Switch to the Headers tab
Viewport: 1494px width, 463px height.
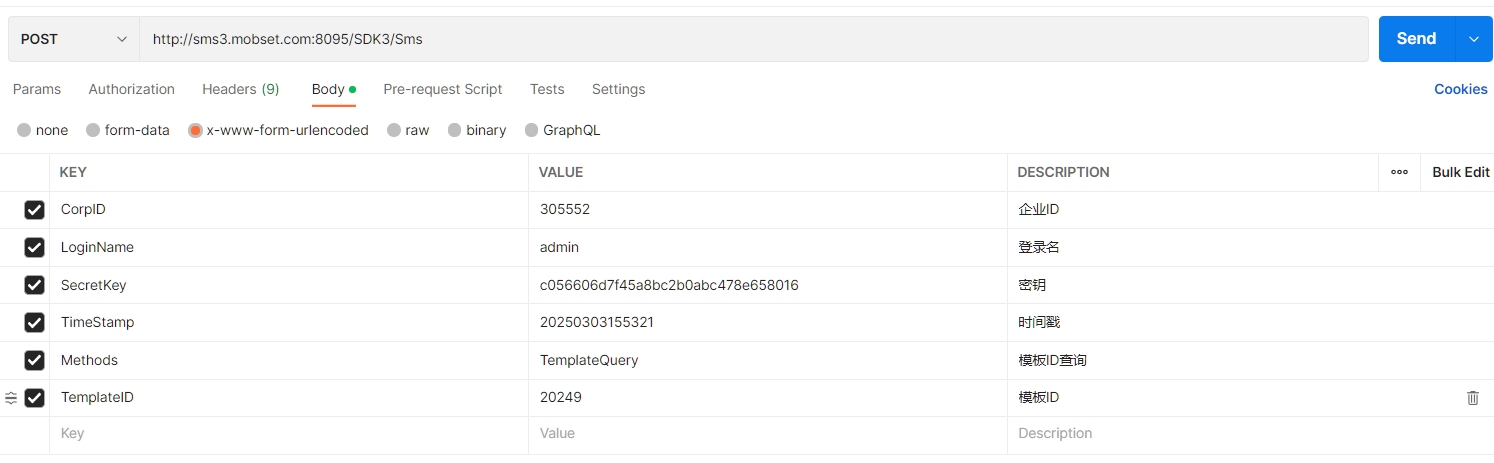[240, 89]
